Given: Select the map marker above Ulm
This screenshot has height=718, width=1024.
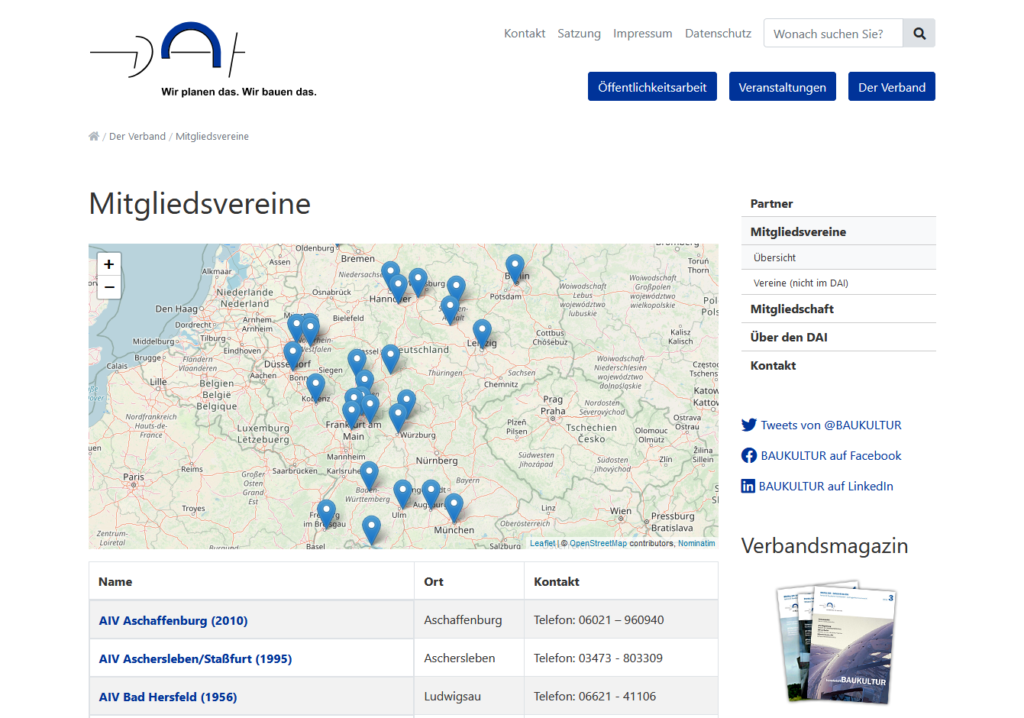Looking at the screenshot, I should click(x=403, y=493).
